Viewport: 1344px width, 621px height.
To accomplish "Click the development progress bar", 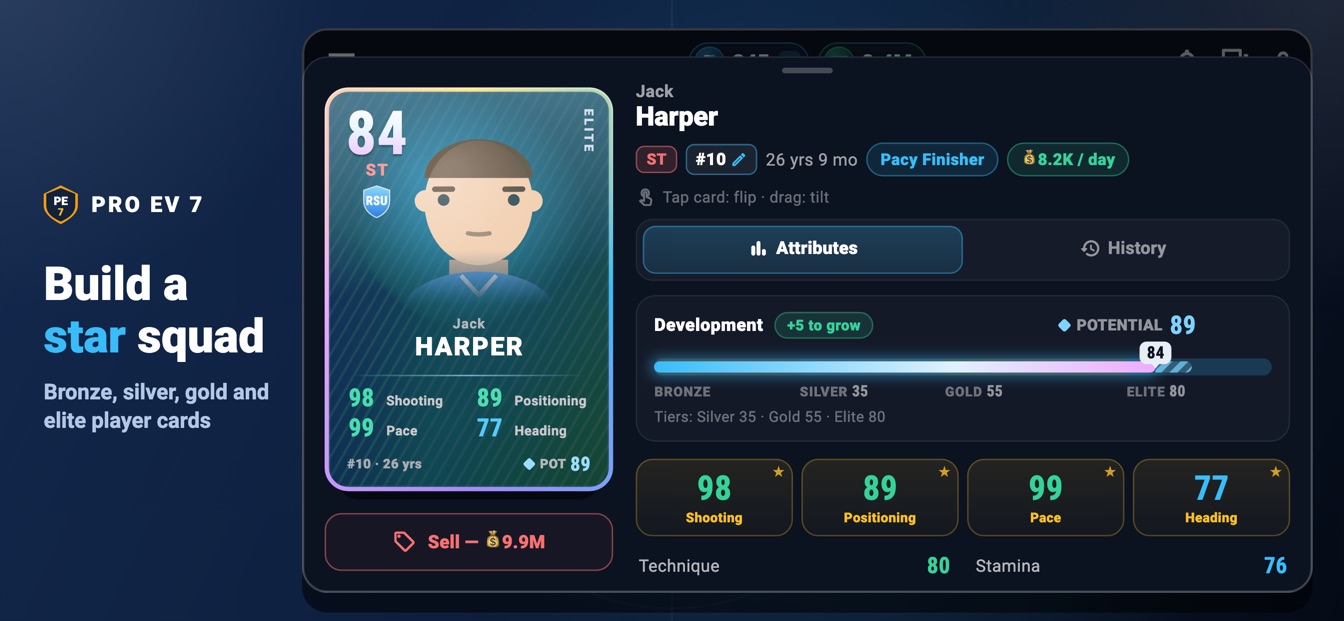I will [x=962, y=367].
